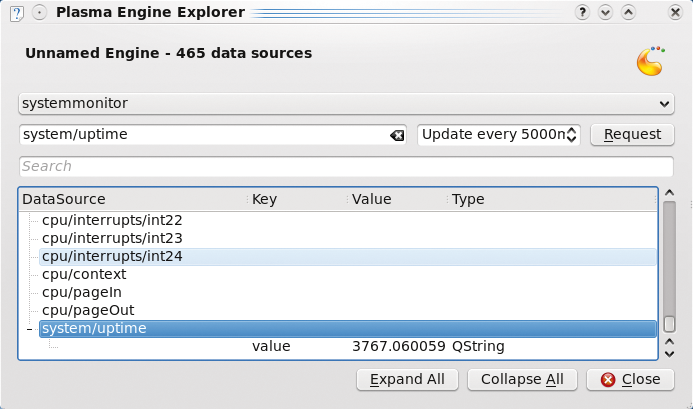This screenshot has width=693, height=409.
Task: Click the Plasma logo icon
Action: click(x=651, y=61)
